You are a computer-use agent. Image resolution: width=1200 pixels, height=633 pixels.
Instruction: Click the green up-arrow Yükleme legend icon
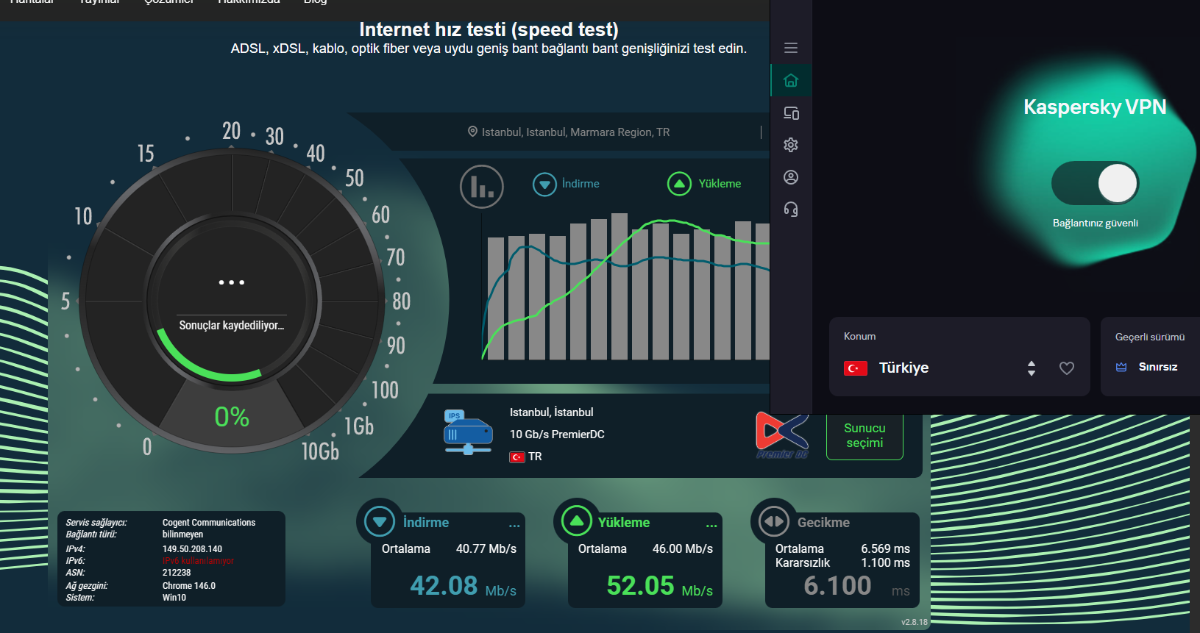coord(679,184)
